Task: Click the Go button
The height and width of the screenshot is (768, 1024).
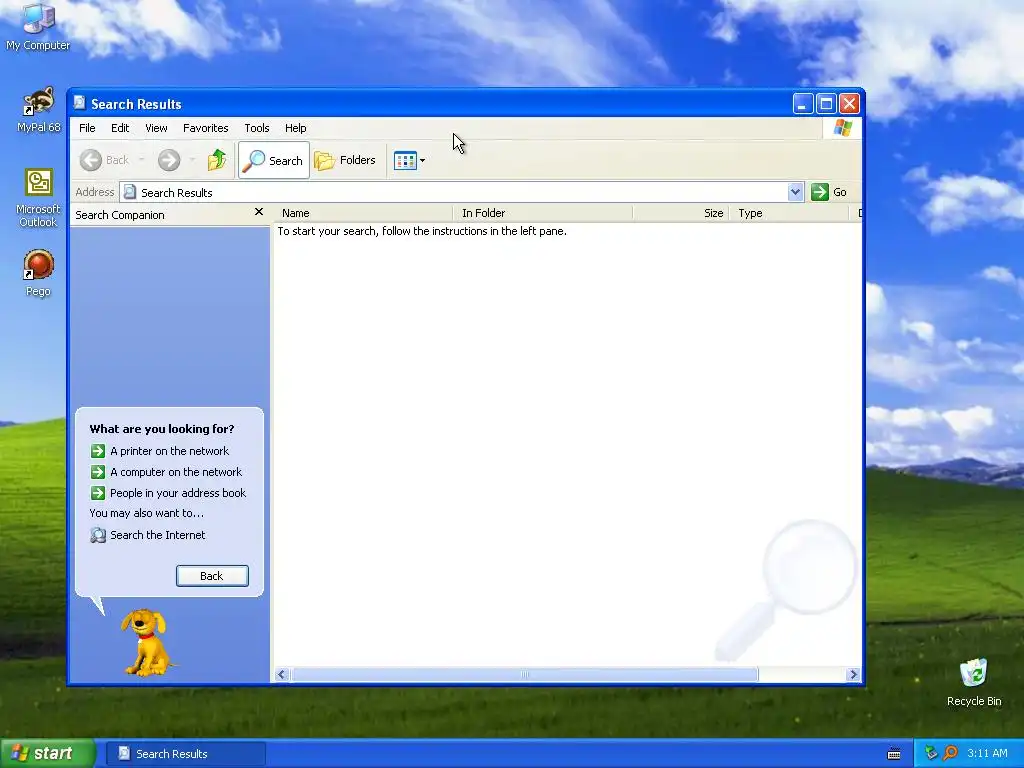Action: coord(829,192)
